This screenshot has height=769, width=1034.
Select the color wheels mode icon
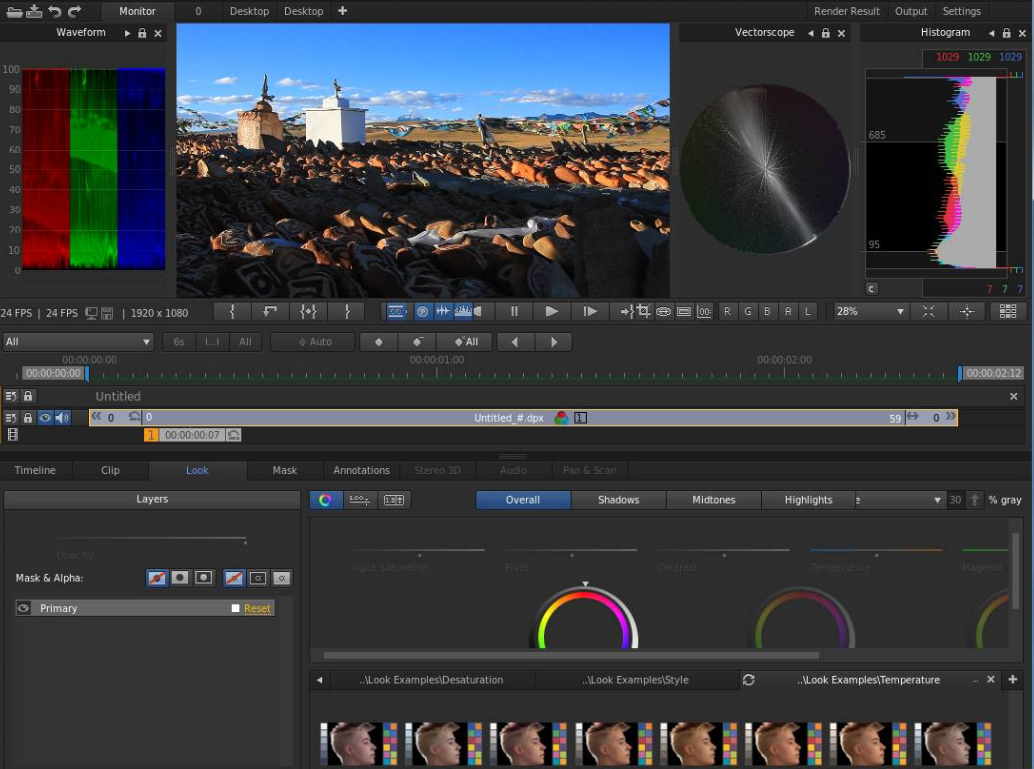(325, 500)
